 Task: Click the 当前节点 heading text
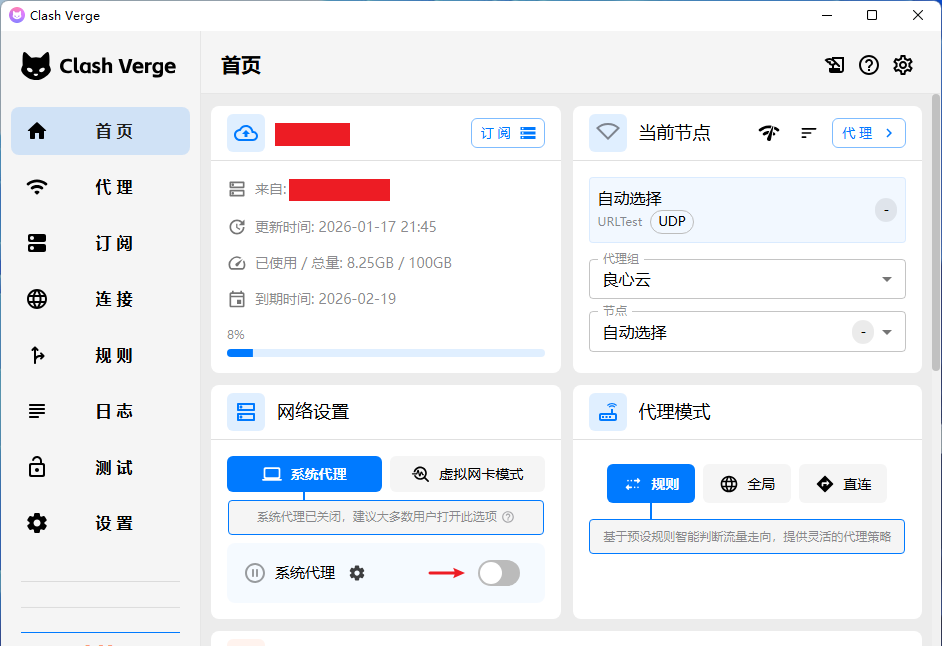(674, 133)
